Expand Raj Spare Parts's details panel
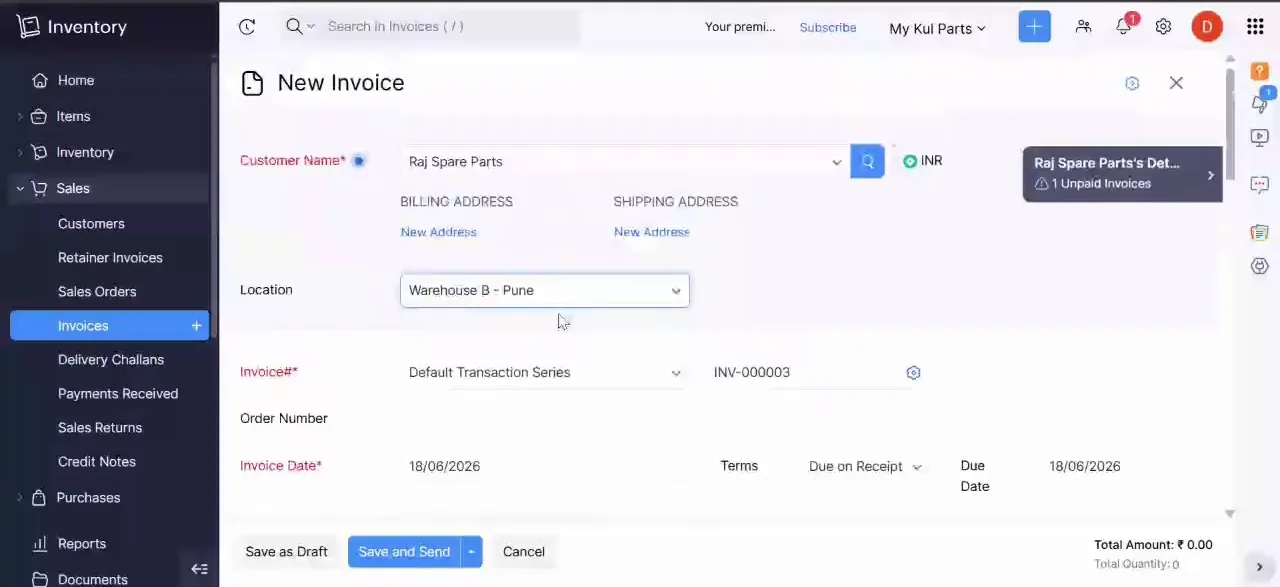The width and height of the screenshot is (1280, 587). click(1122, 174)
